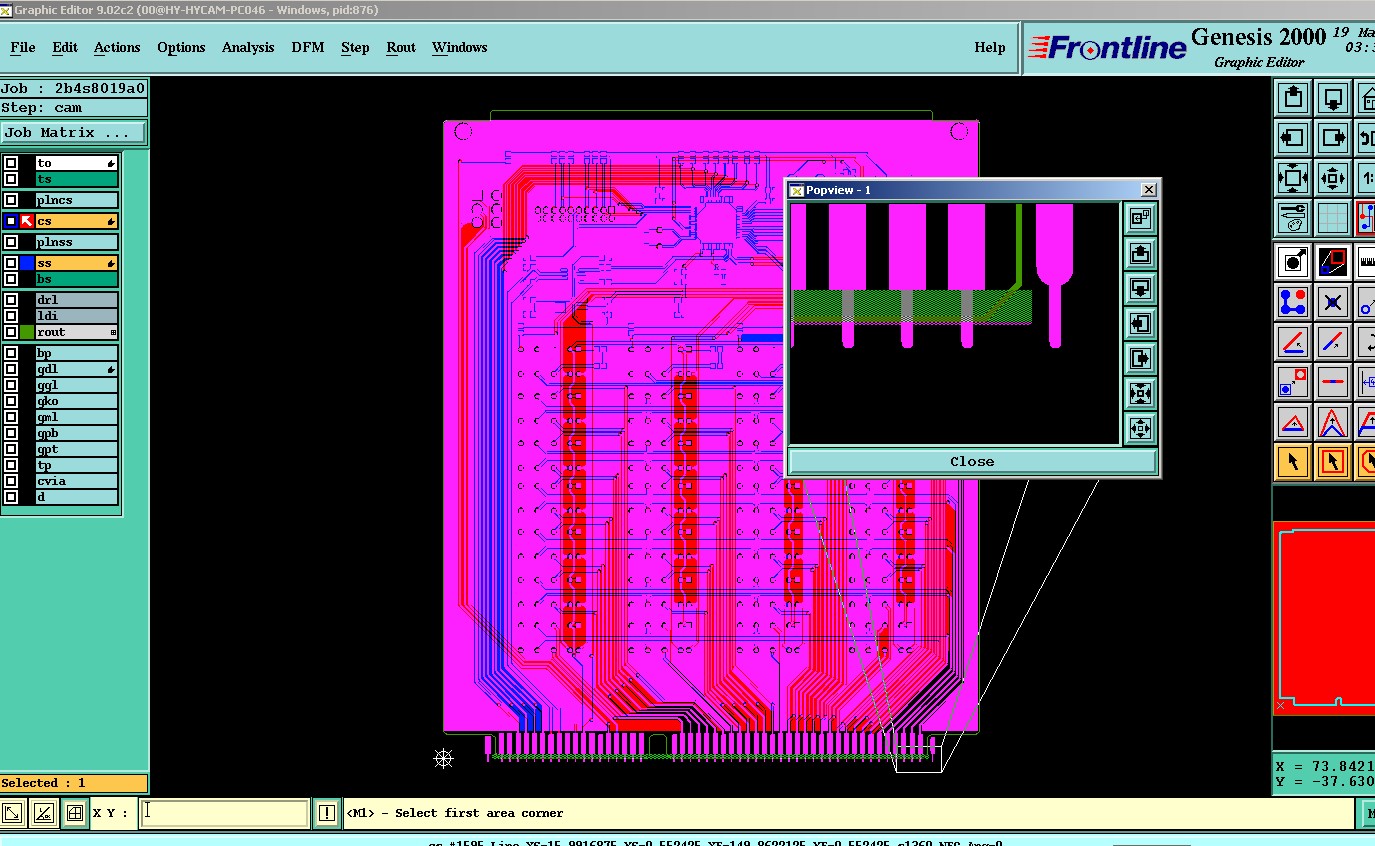Pan down in the main toolbar
Screen dimensions: 1375x846
pos(1333,98)
